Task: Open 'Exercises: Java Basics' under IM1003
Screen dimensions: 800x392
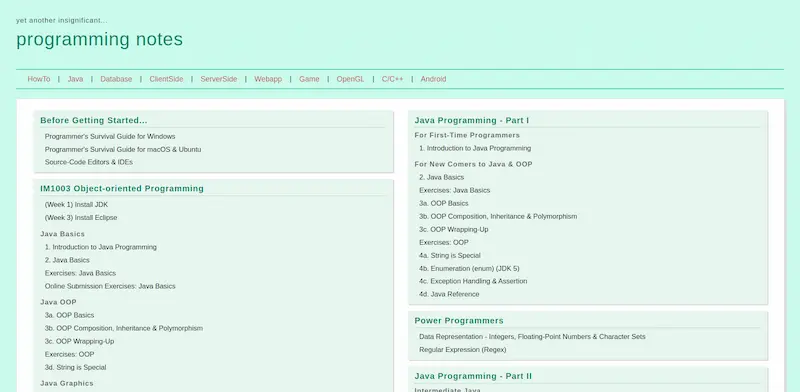Action: pos(80,273)
